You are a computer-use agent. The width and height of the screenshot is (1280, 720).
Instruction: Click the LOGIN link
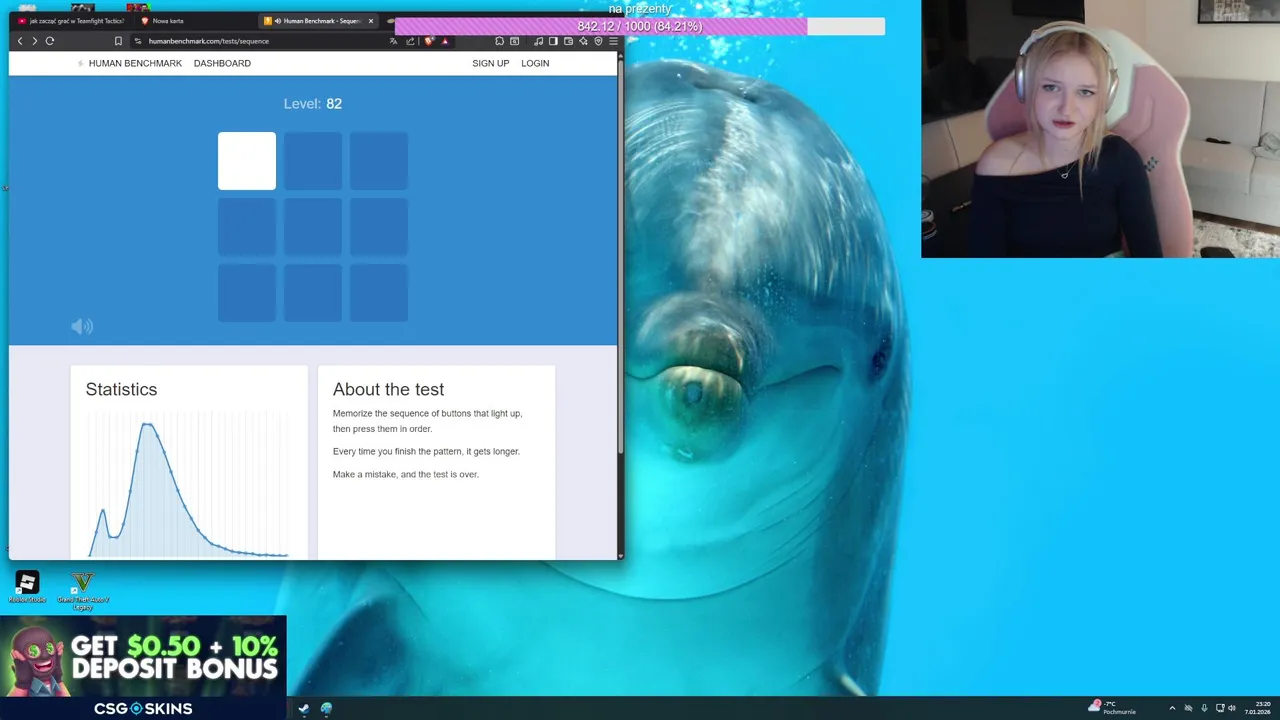pos(535,63)
